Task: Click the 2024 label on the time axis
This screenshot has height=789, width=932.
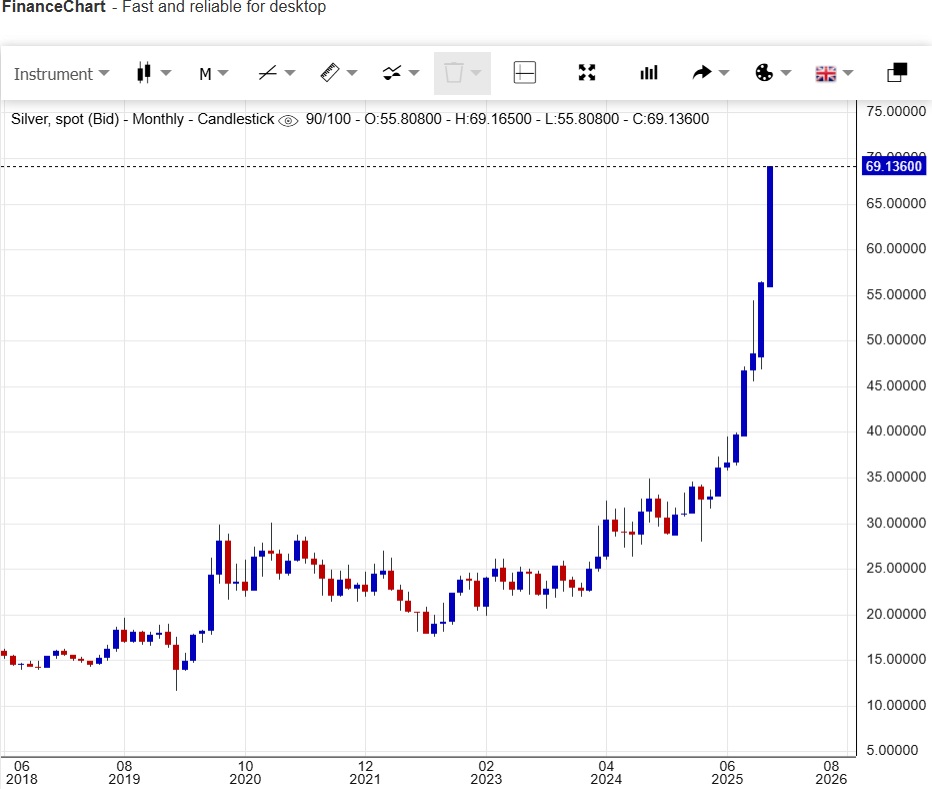Action: pos(606,778)
